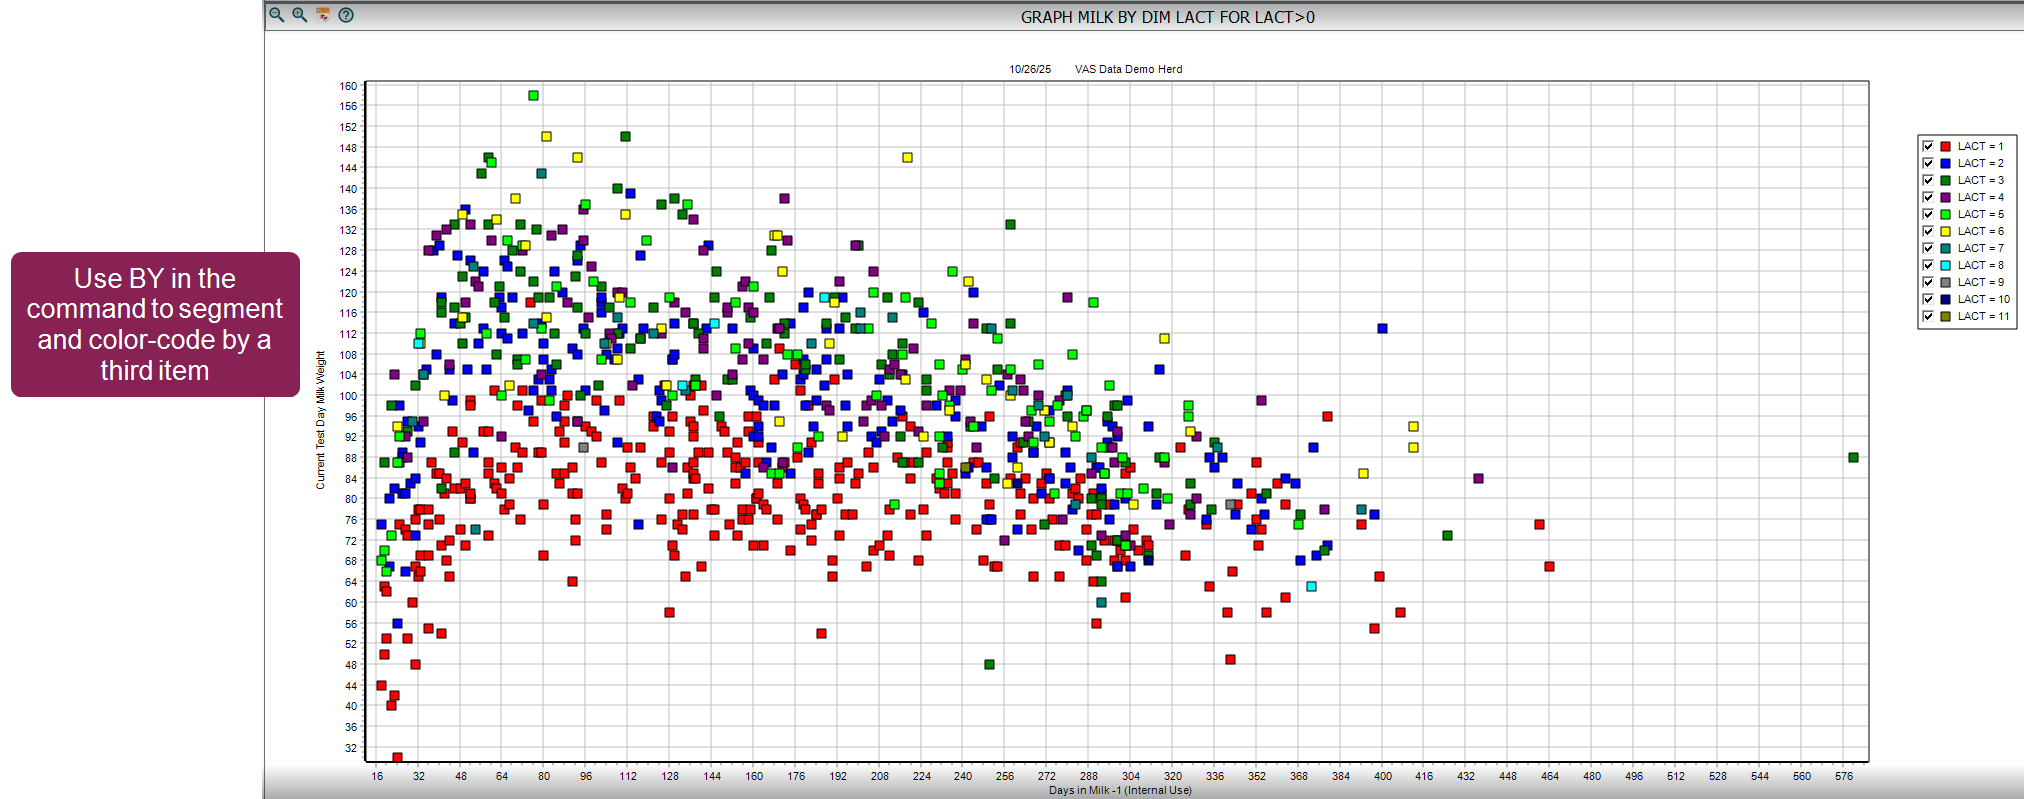Click the Days in Milk x-axis label
Screen dimensions: 2024x799
(1120, 790)
